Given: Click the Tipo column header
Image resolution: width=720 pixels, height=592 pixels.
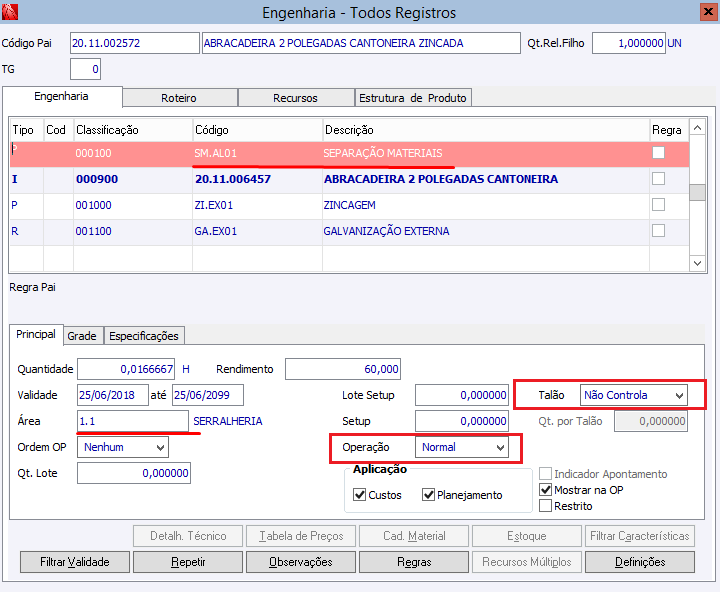Looking at the screenshot, I should pyautogui.click(x=27, y=130).
